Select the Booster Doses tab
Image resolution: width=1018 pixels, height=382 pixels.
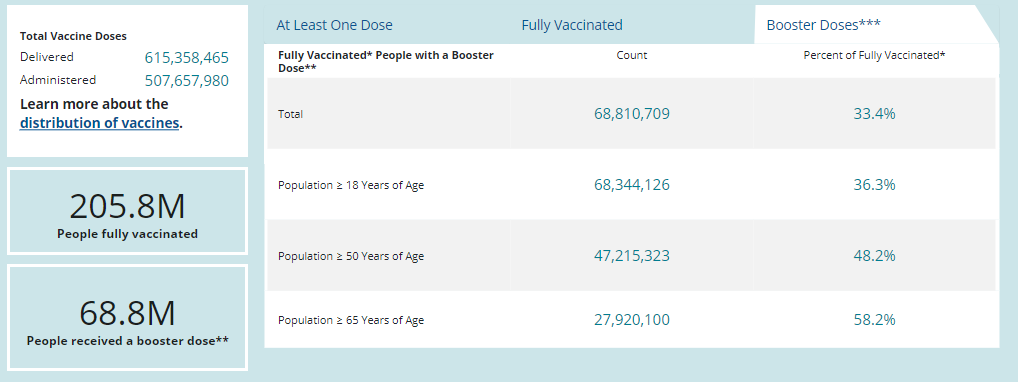pos(823,25)
